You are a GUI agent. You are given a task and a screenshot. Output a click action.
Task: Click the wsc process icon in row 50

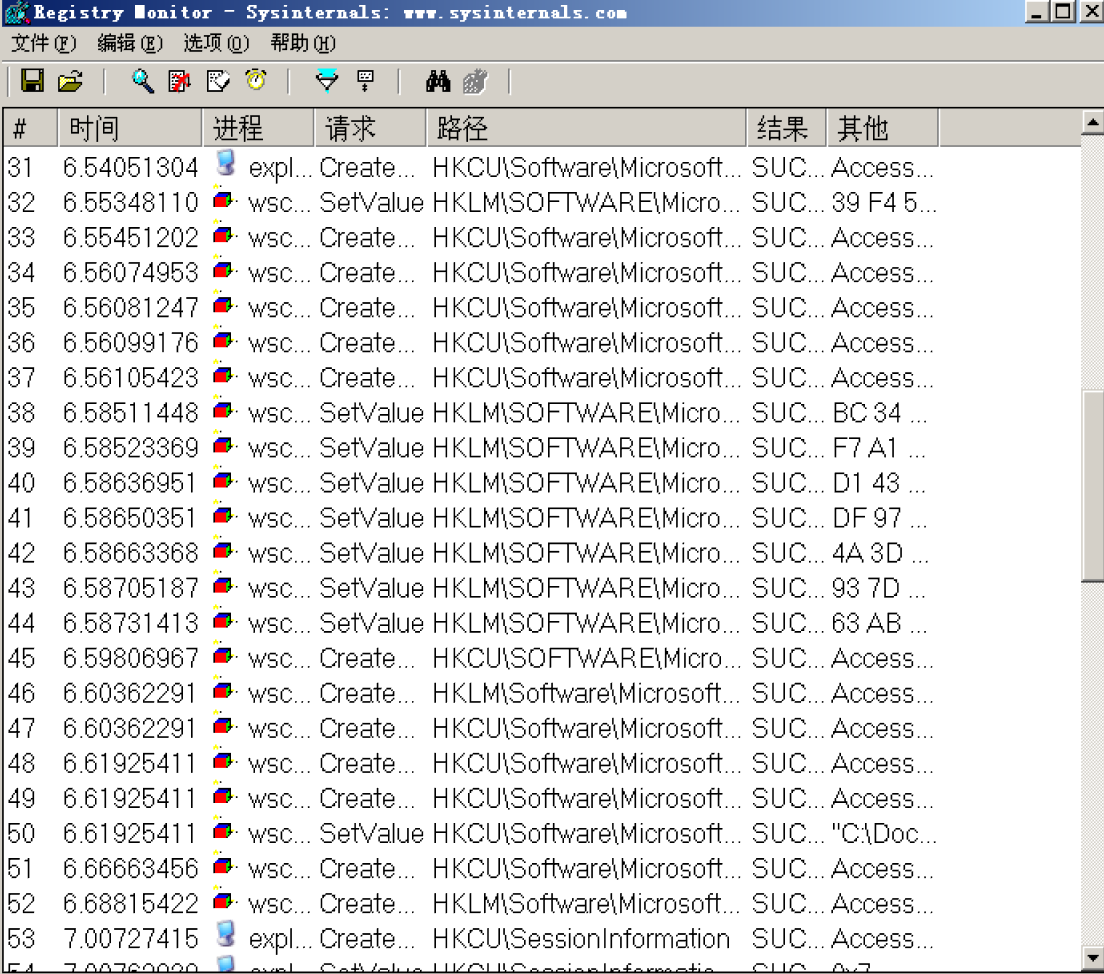tap(225, 831)
